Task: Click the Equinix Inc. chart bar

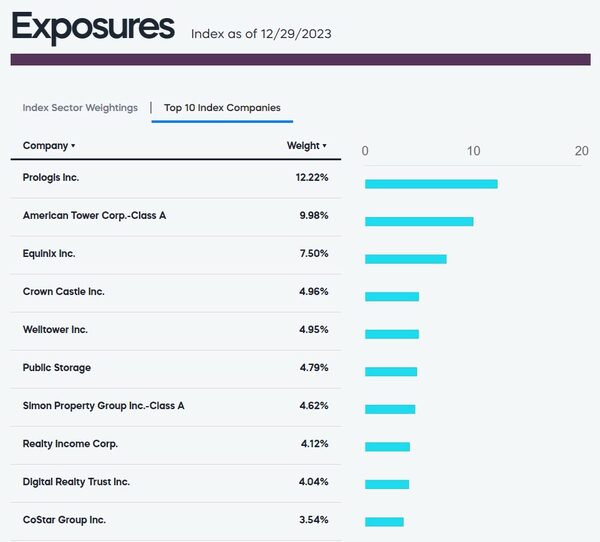Action: 406,259
